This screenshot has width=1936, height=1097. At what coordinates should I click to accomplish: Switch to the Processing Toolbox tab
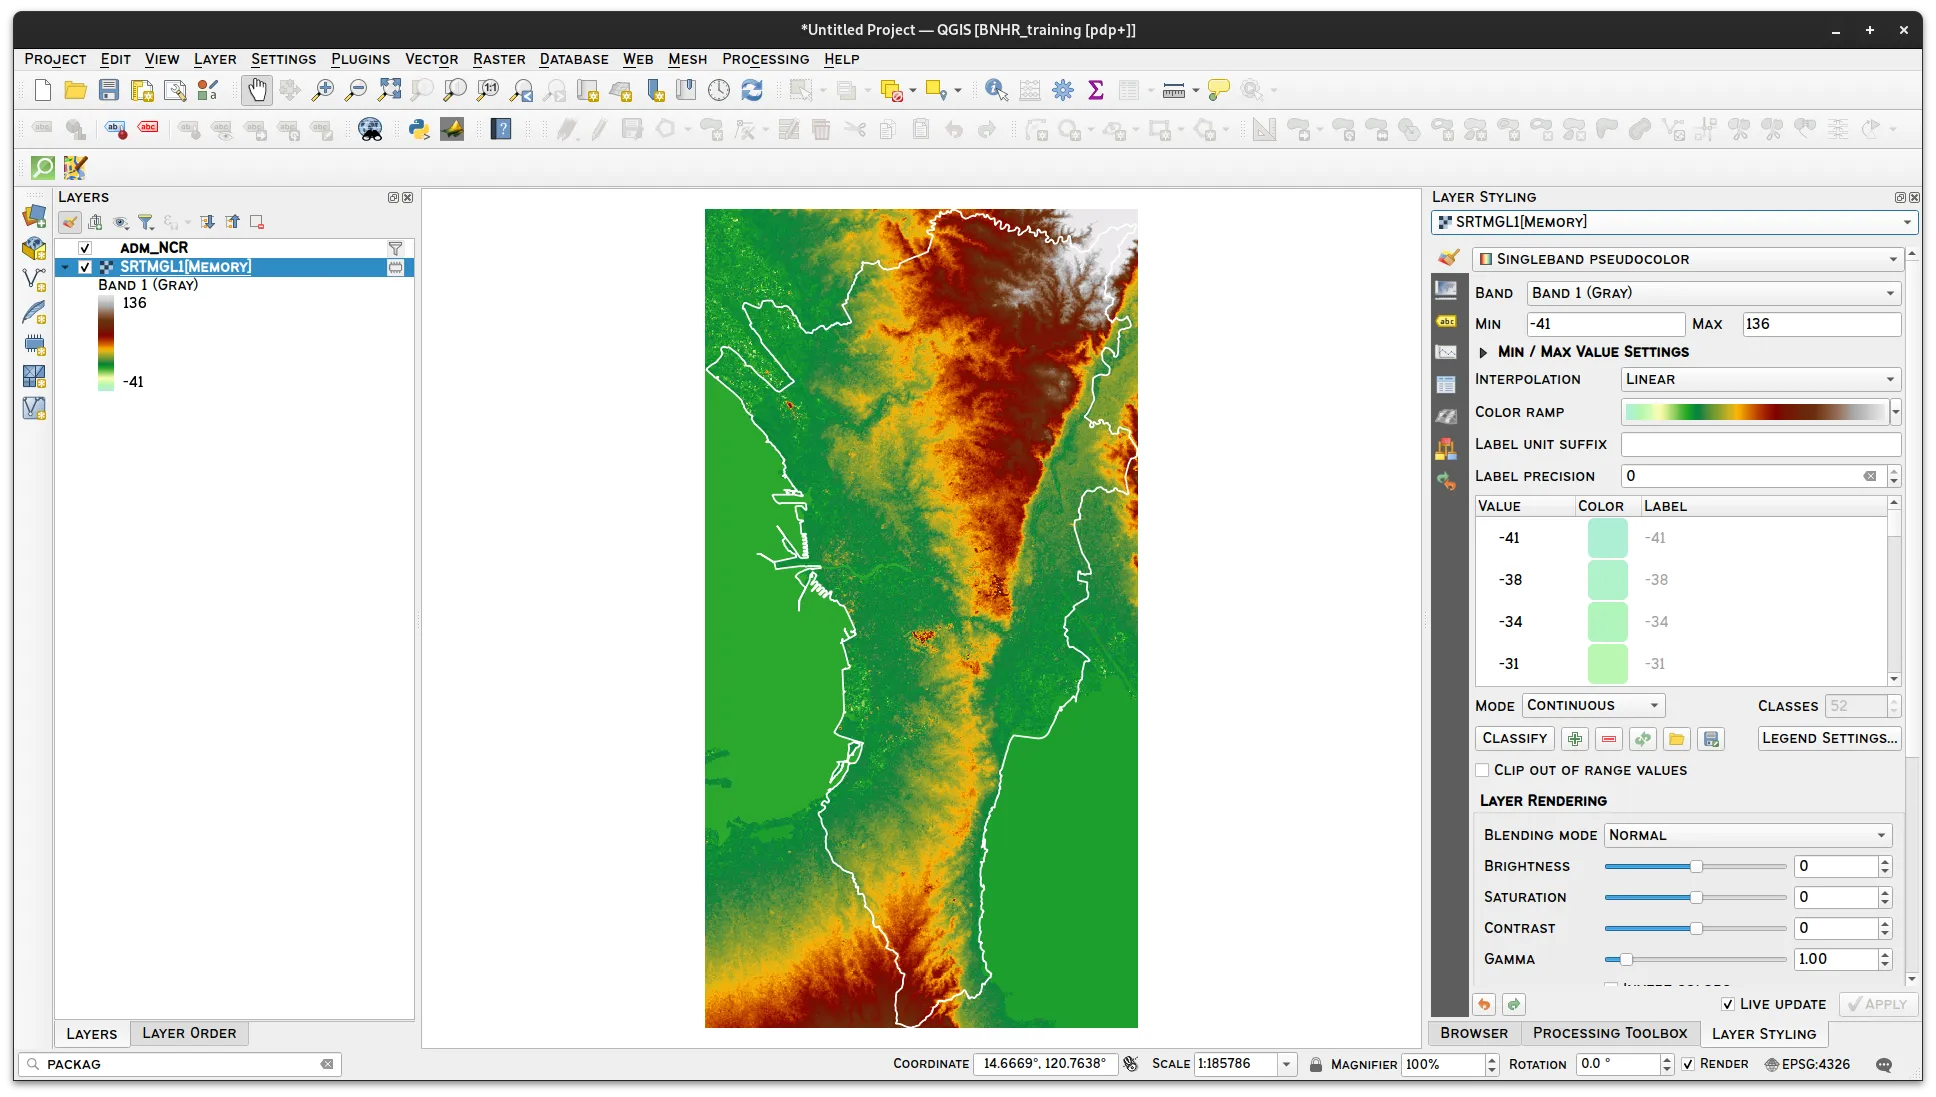tap(1609, 1033)
